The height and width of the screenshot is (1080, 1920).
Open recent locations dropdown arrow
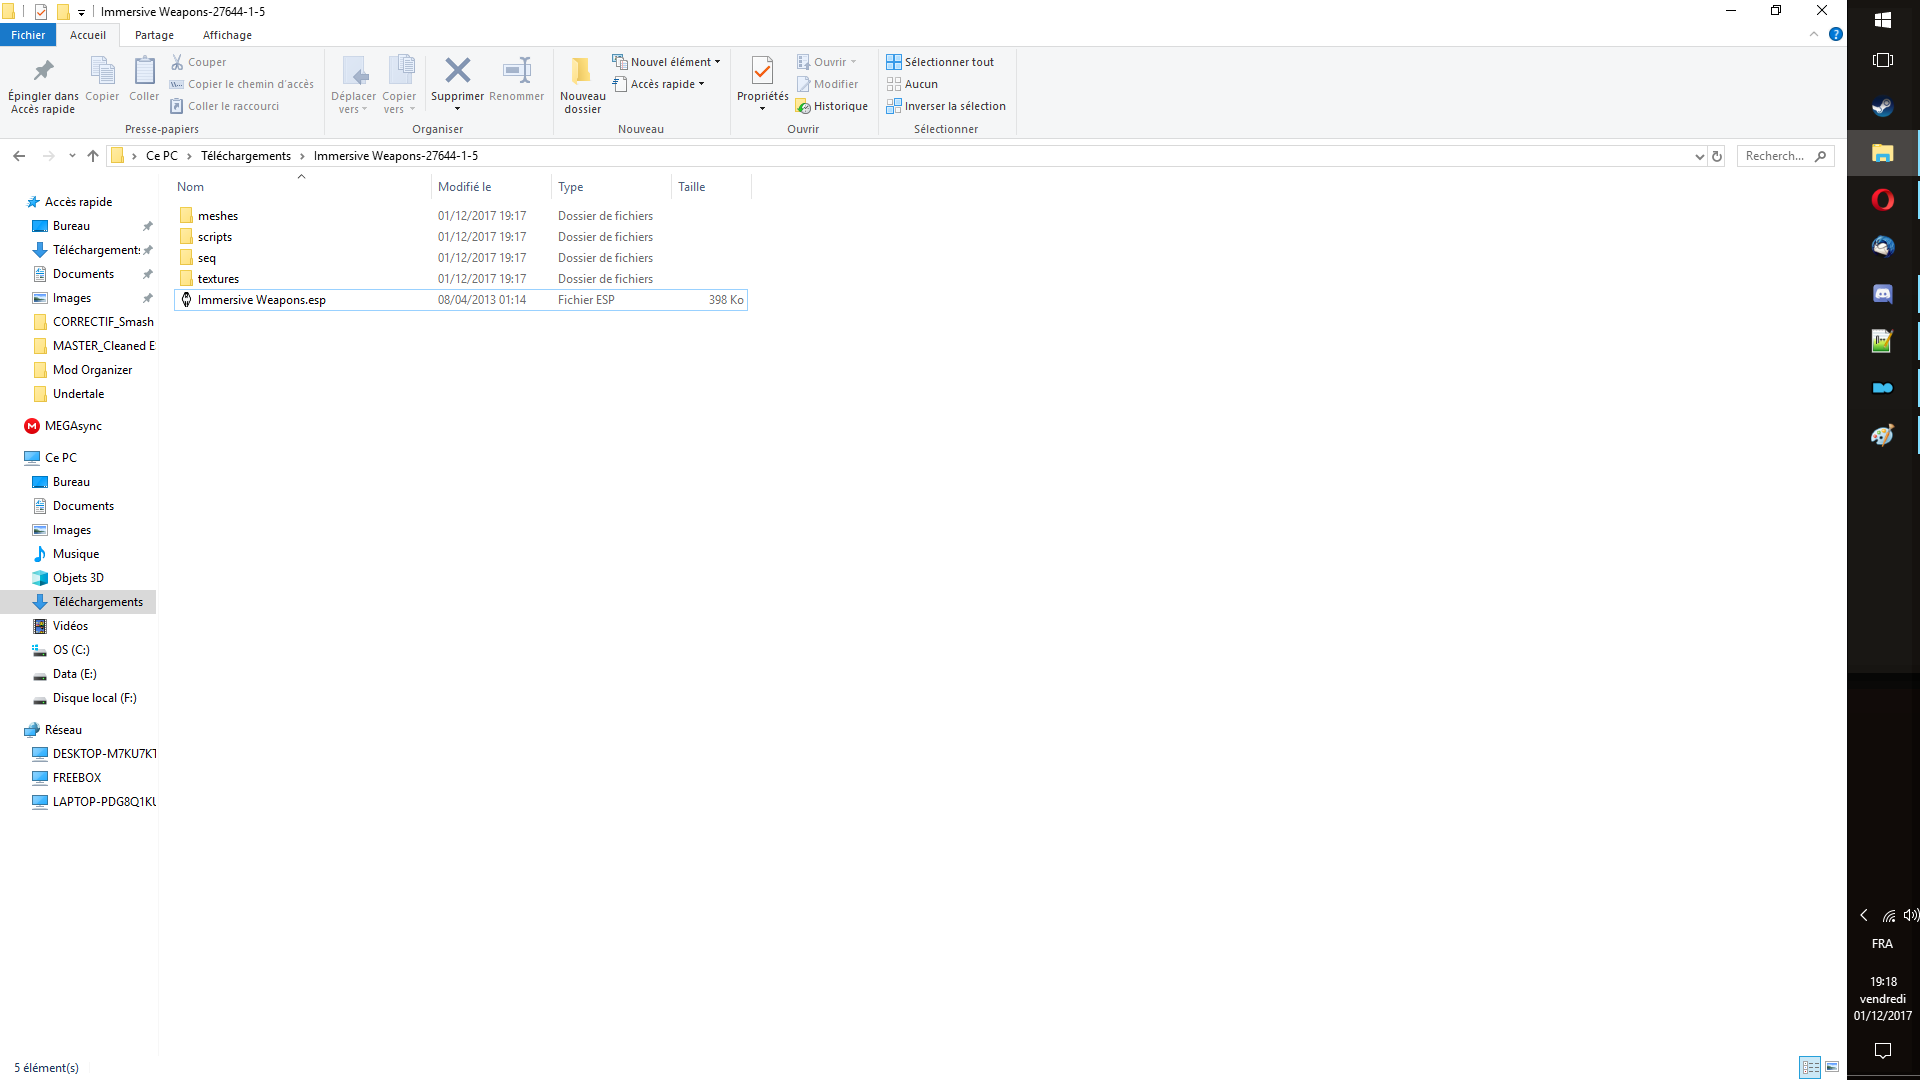(x=72, y=156)
